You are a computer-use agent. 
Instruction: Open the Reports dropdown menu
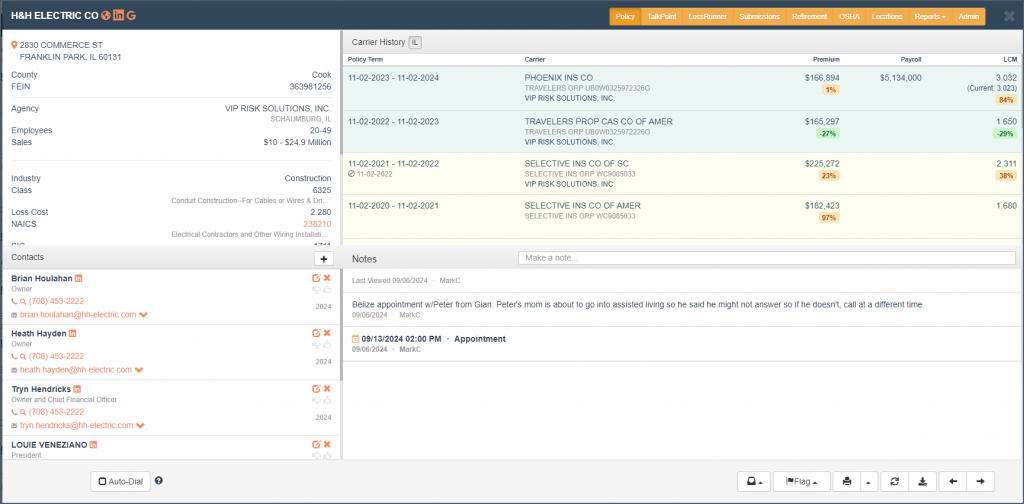[x=930, y=16]
